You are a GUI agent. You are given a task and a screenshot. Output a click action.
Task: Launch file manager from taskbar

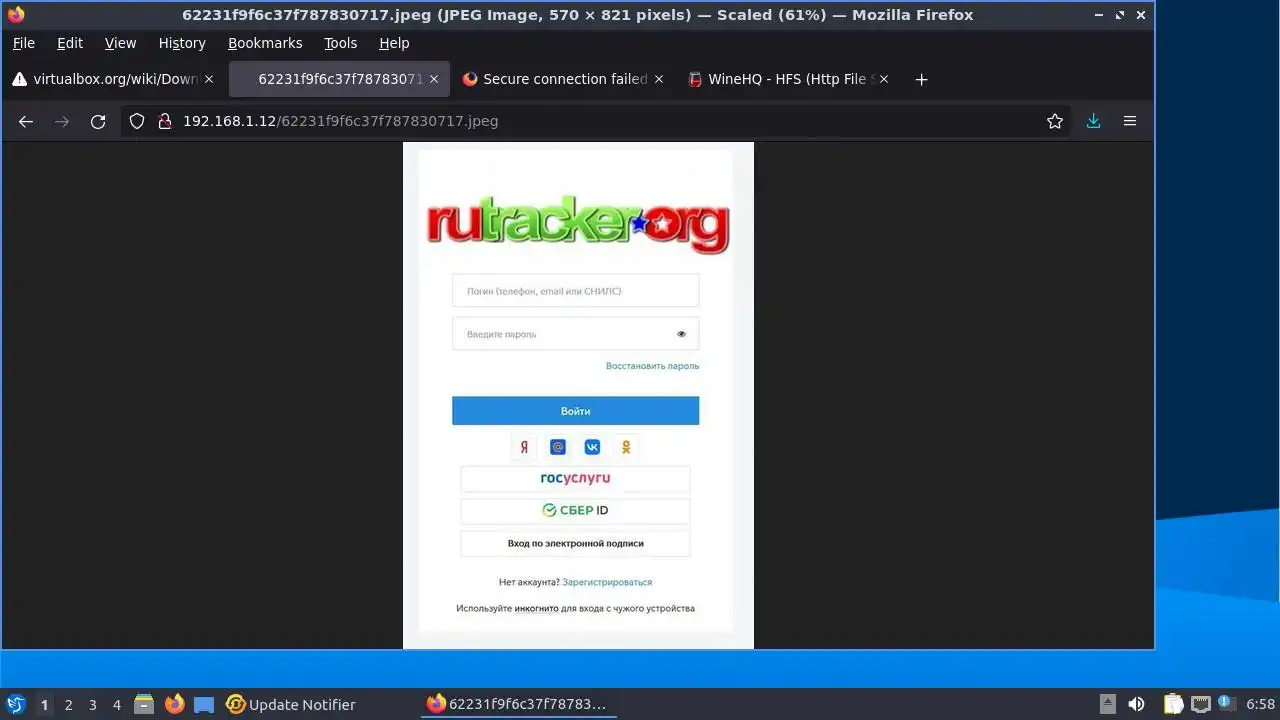coord(144,704)
